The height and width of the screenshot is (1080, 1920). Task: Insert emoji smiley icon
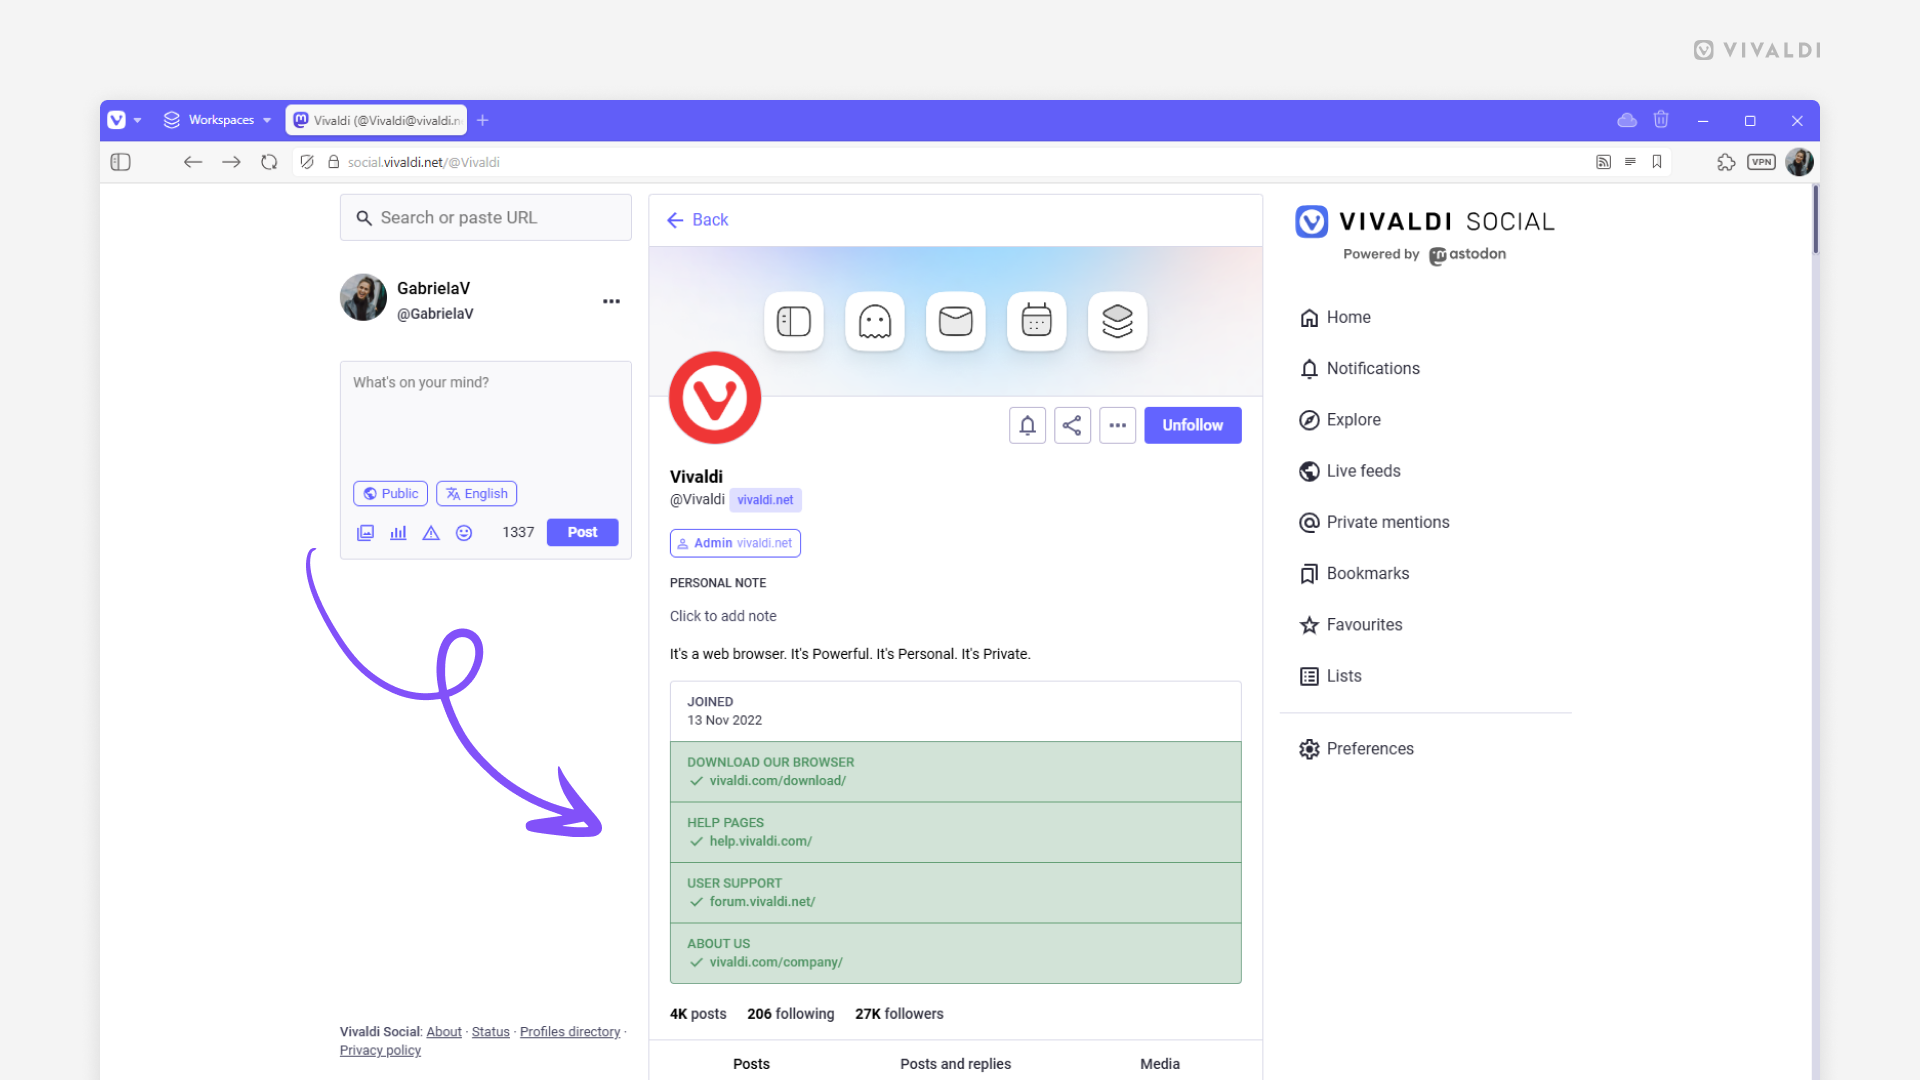[x=464, y=533]
